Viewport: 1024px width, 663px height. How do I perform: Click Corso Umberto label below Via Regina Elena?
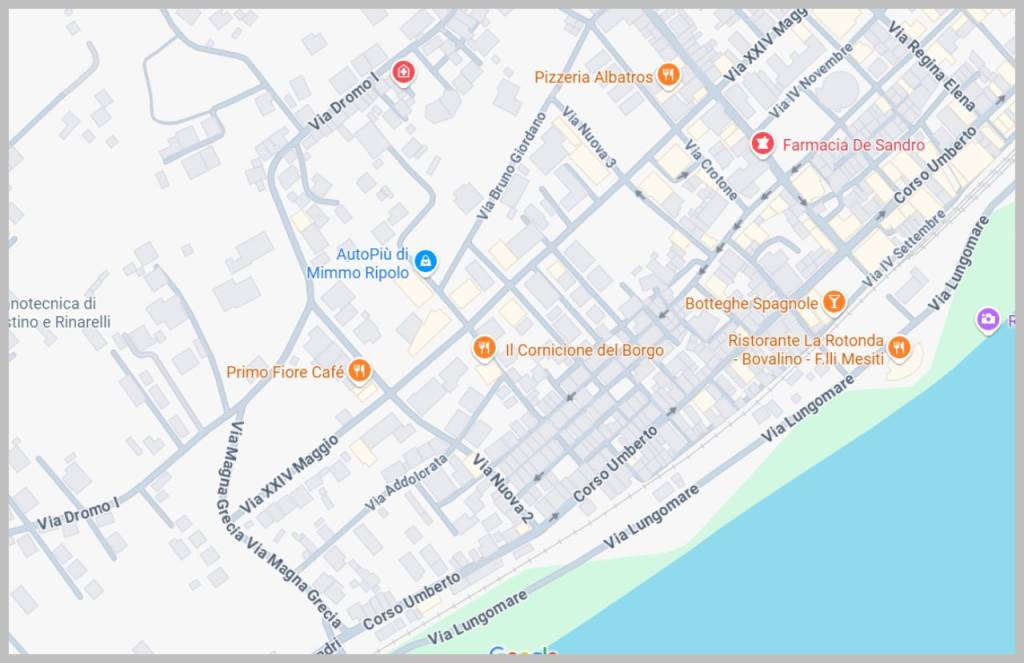(935, 165)
